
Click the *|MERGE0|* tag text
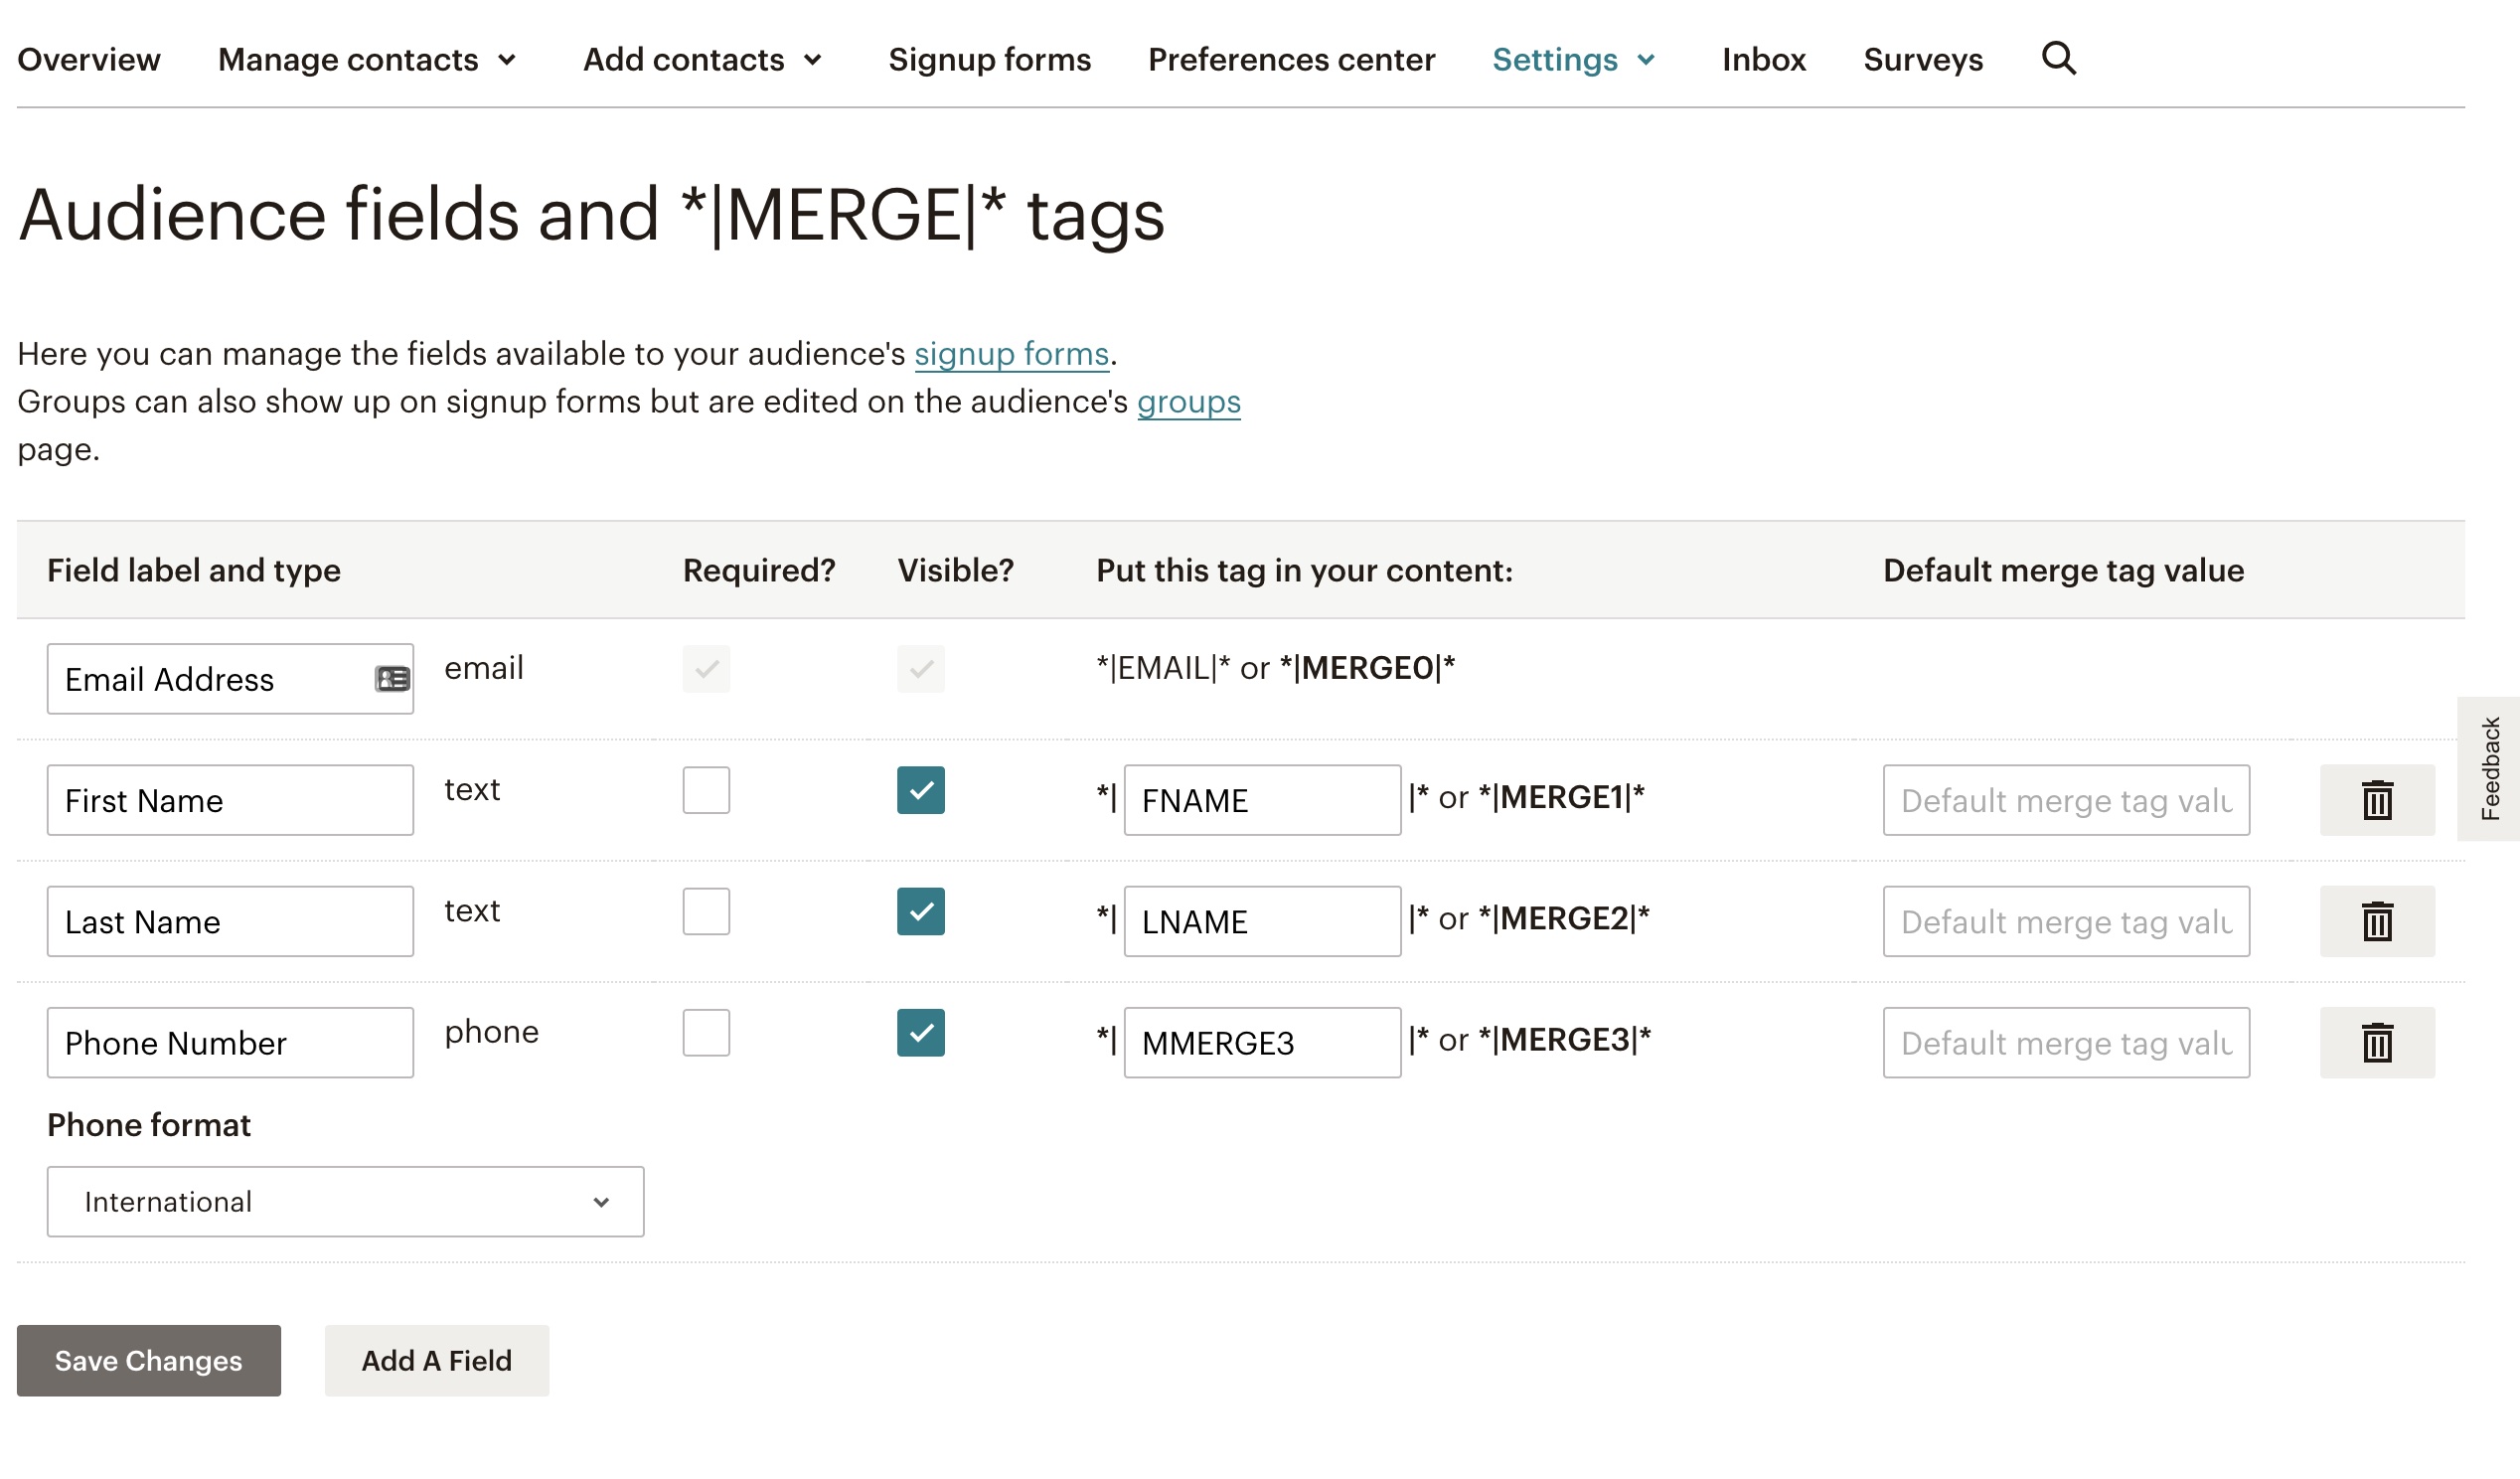coord(1367,668)
